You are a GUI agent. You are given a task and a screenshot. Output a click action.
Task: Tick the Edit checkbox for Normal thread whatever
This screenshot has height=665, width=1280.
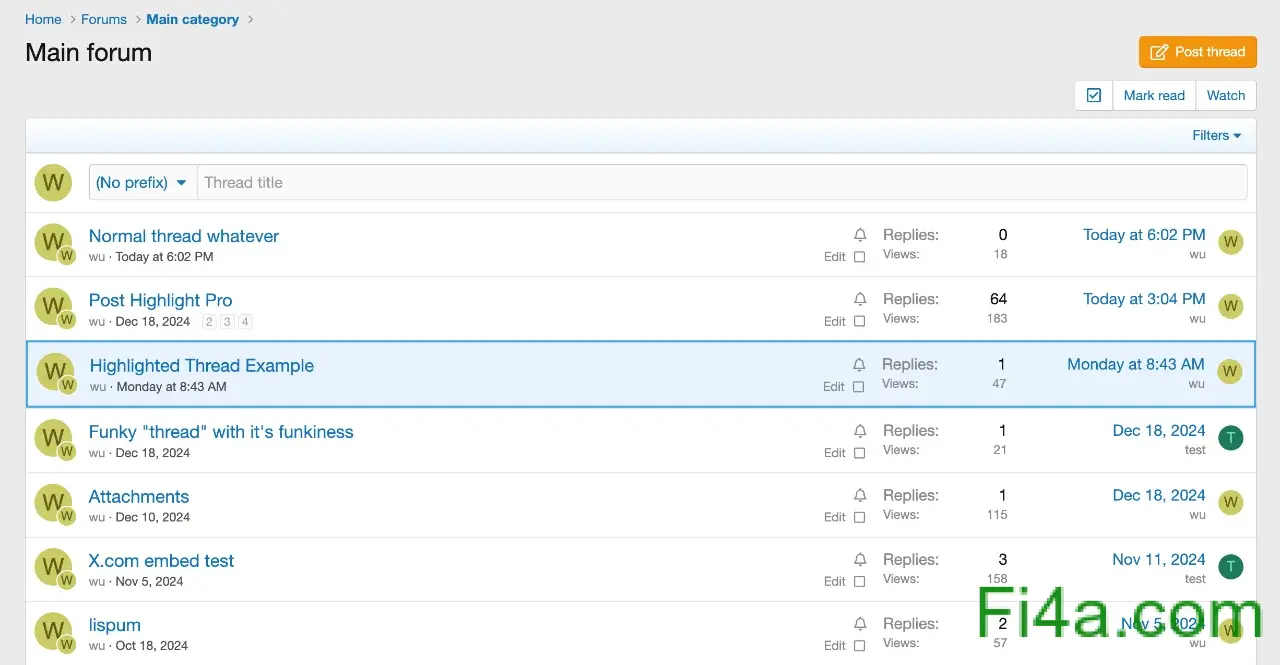click(859, 257)
